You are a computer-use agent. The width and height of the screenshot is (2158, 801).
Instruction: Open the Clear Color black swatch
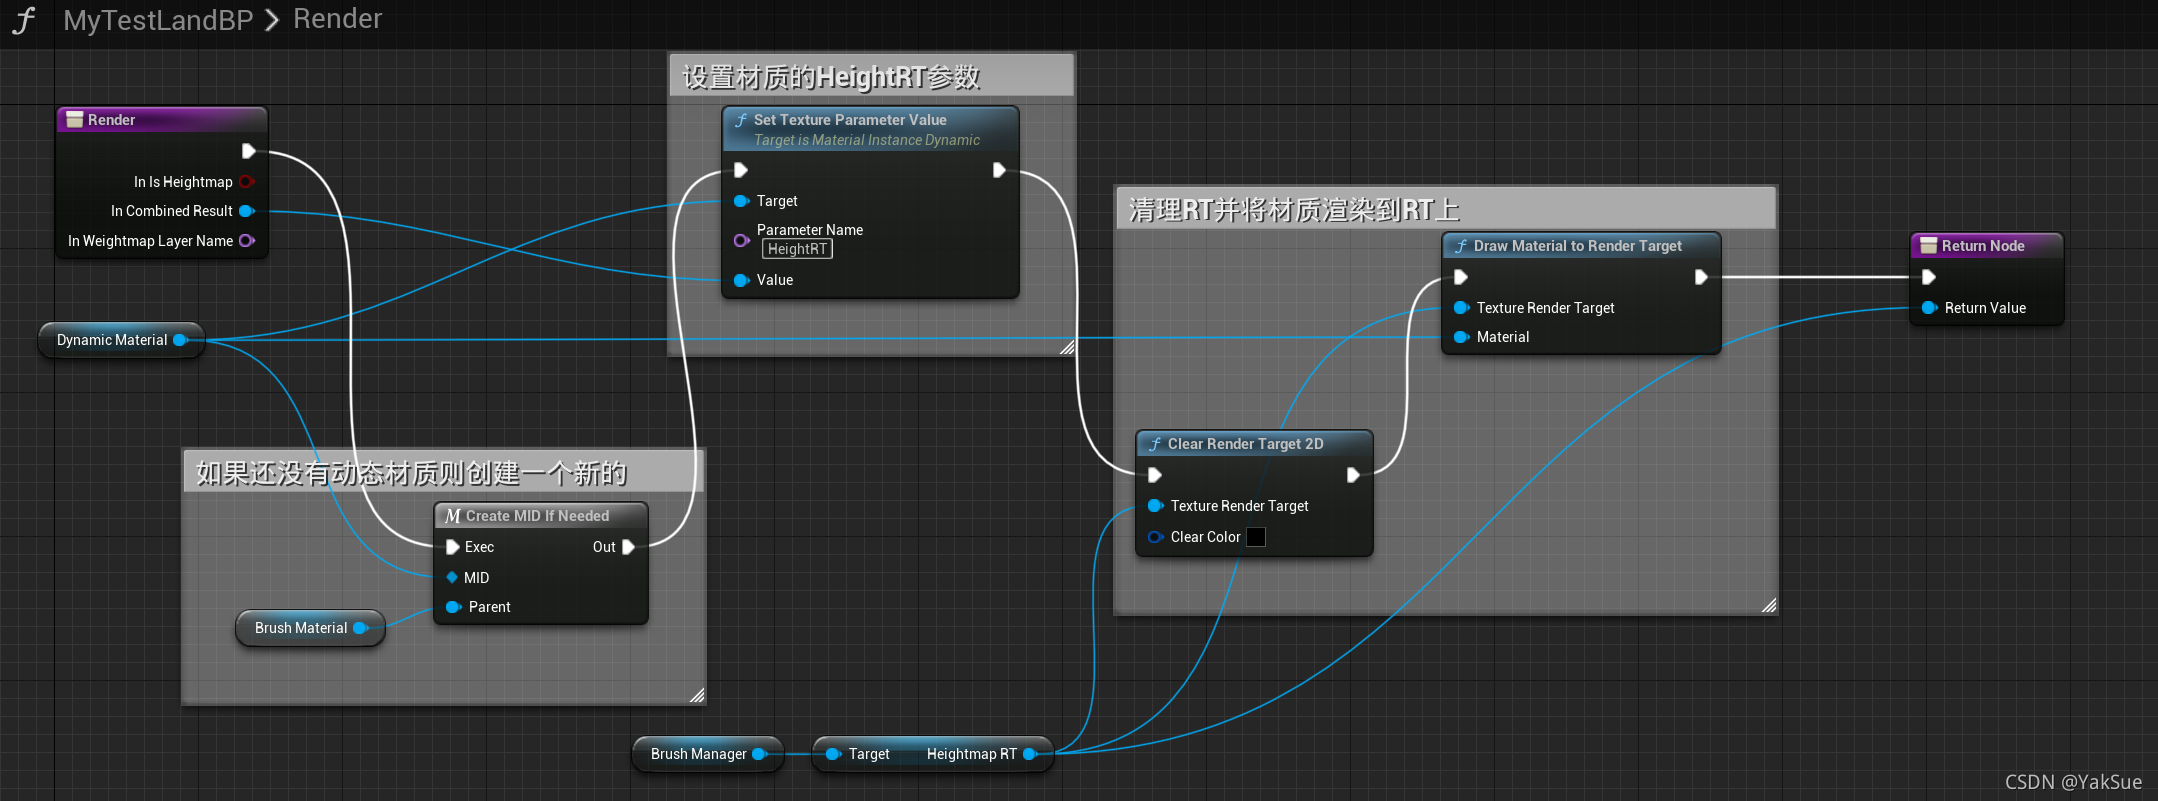point(1256,537)
